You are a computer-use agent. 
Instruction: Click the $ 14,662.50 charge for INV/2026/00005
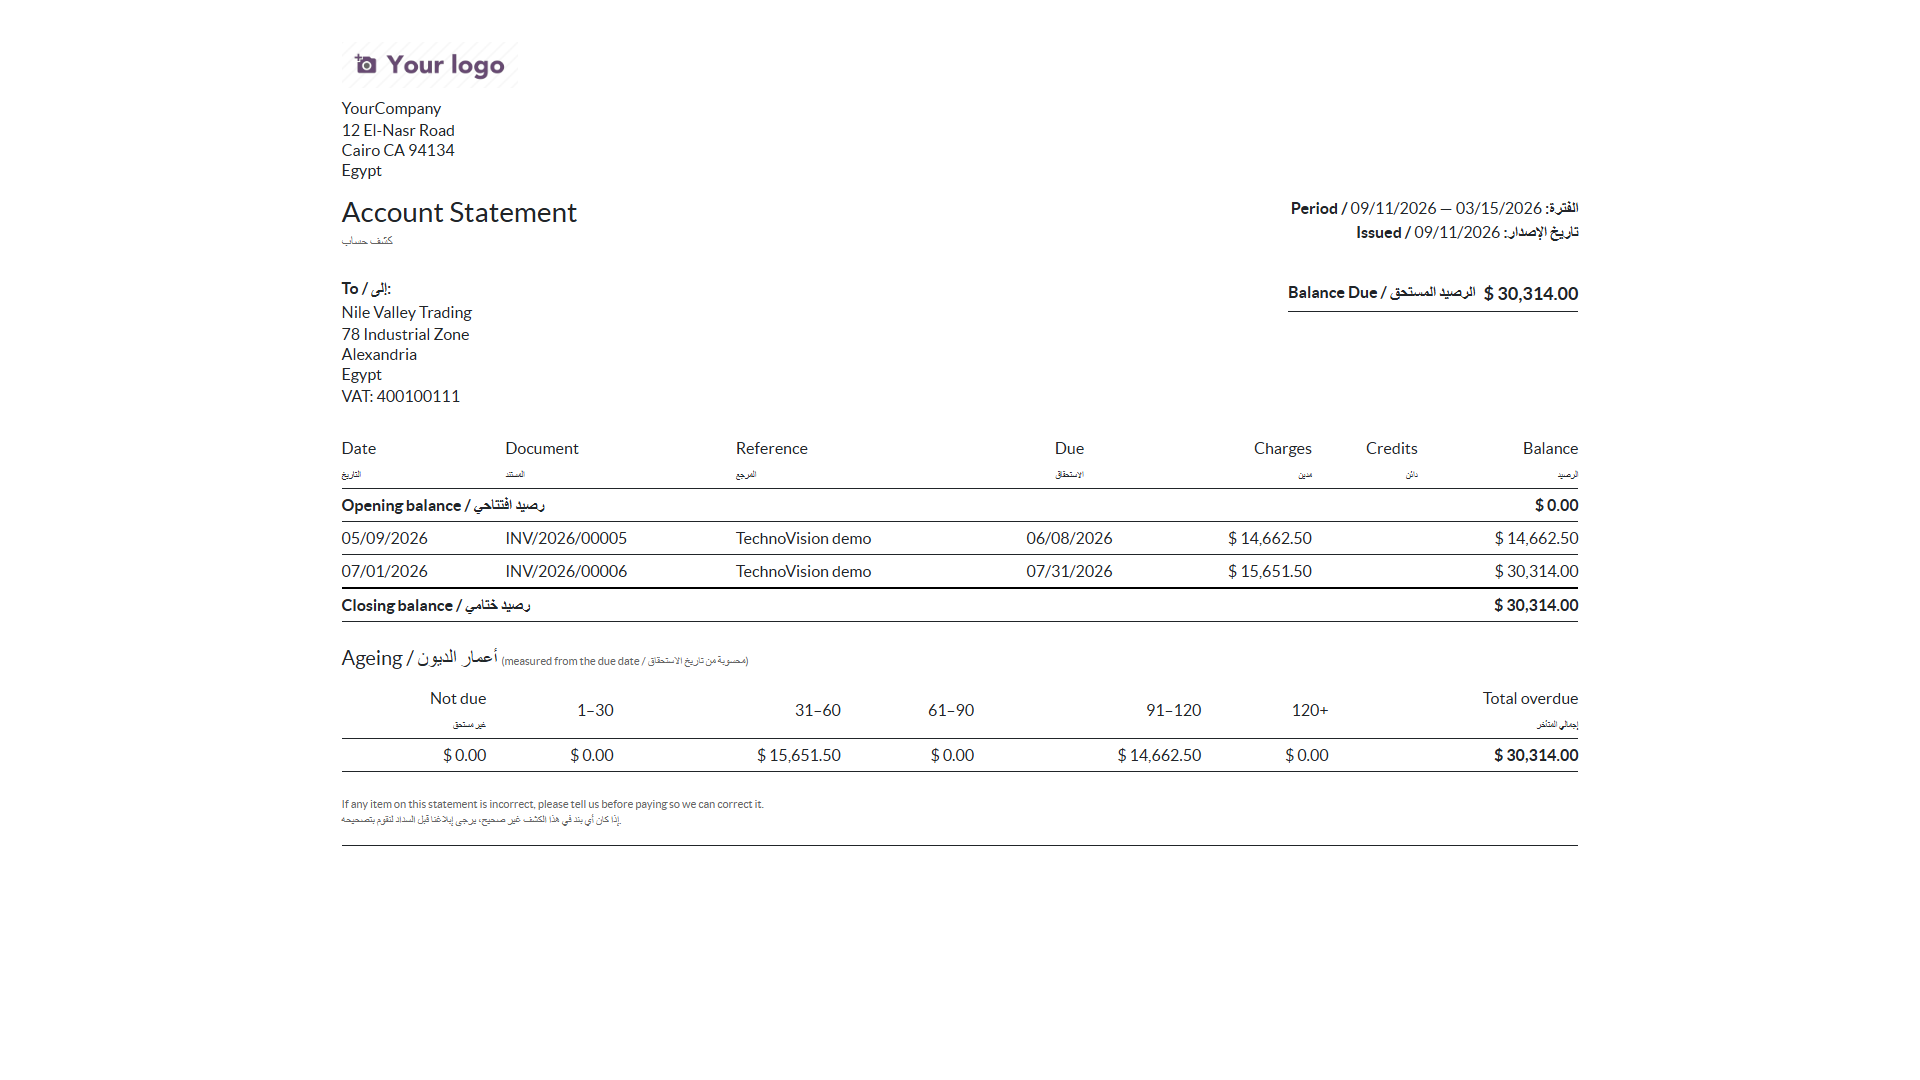tap(1270, 538)
